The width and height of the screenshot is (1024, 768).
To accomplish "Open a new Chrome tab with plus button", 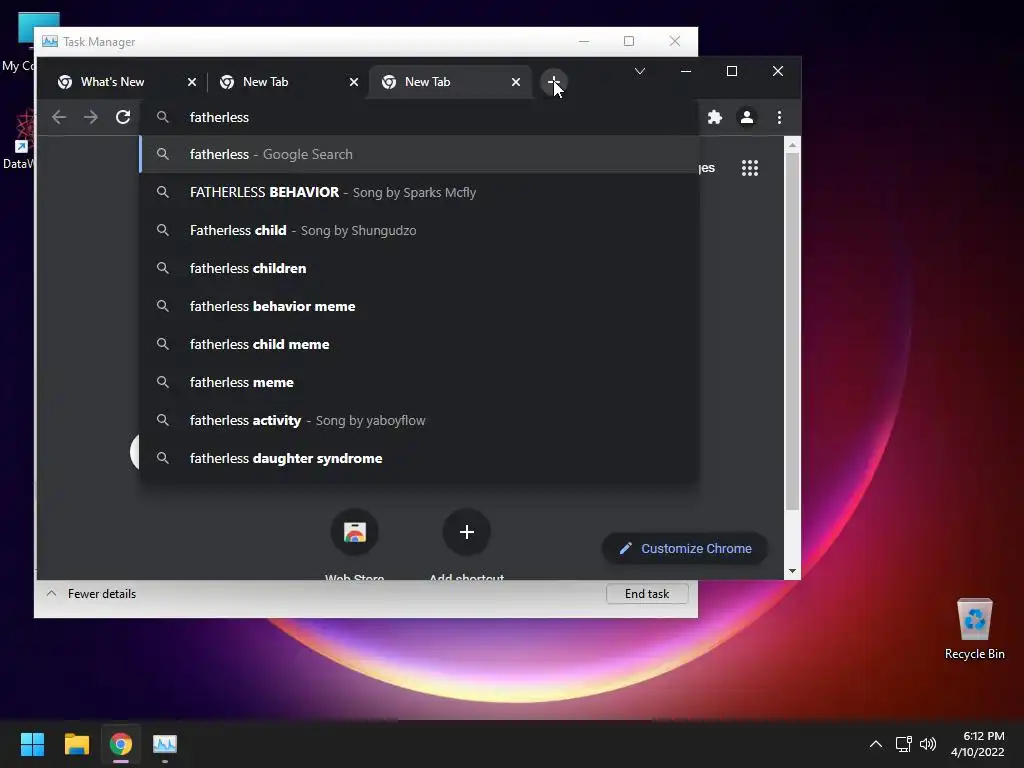I will [554, 82].
